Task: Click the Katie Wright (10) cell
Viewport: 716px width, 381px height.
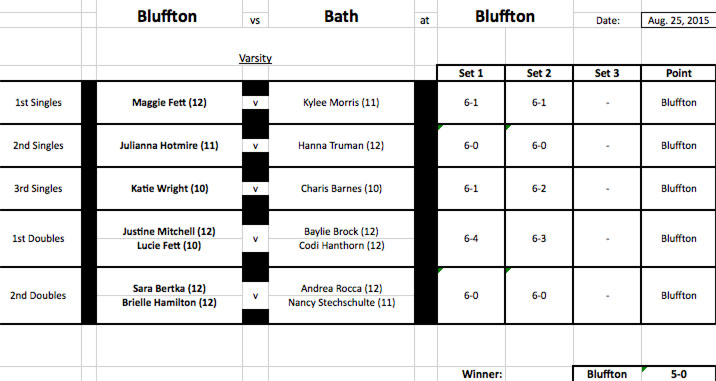Action: [169, 188]
